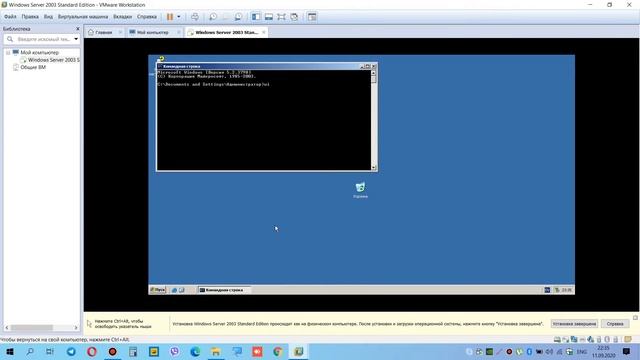The height and width of the screenshot is (360, 640).
Task: Open the Файл menu
Action: (10, 17)
